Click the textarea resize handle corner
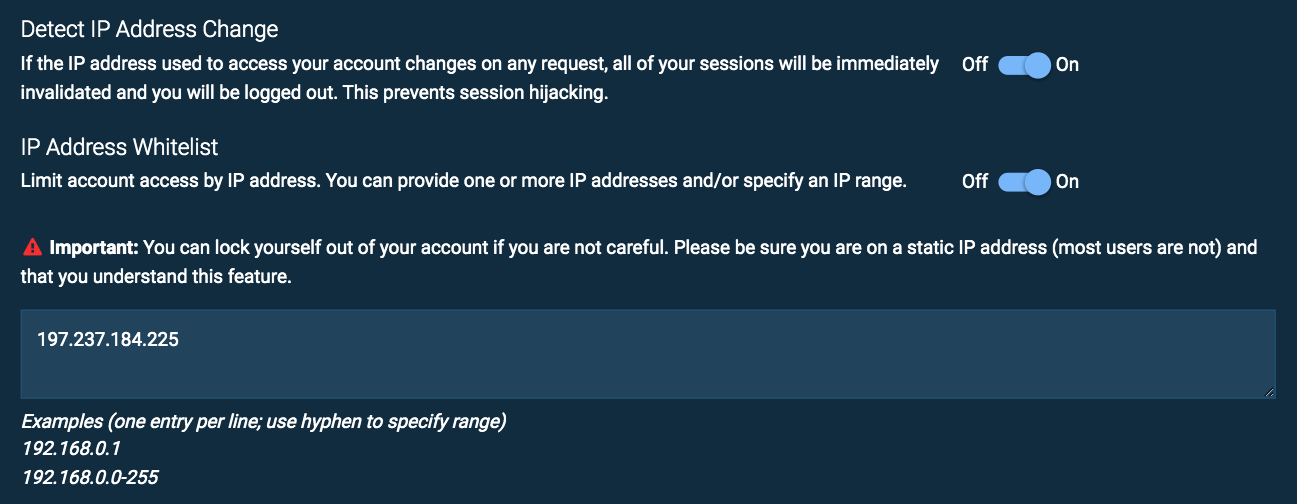Screen dimensions: 1297x504 coord(1270,393)
